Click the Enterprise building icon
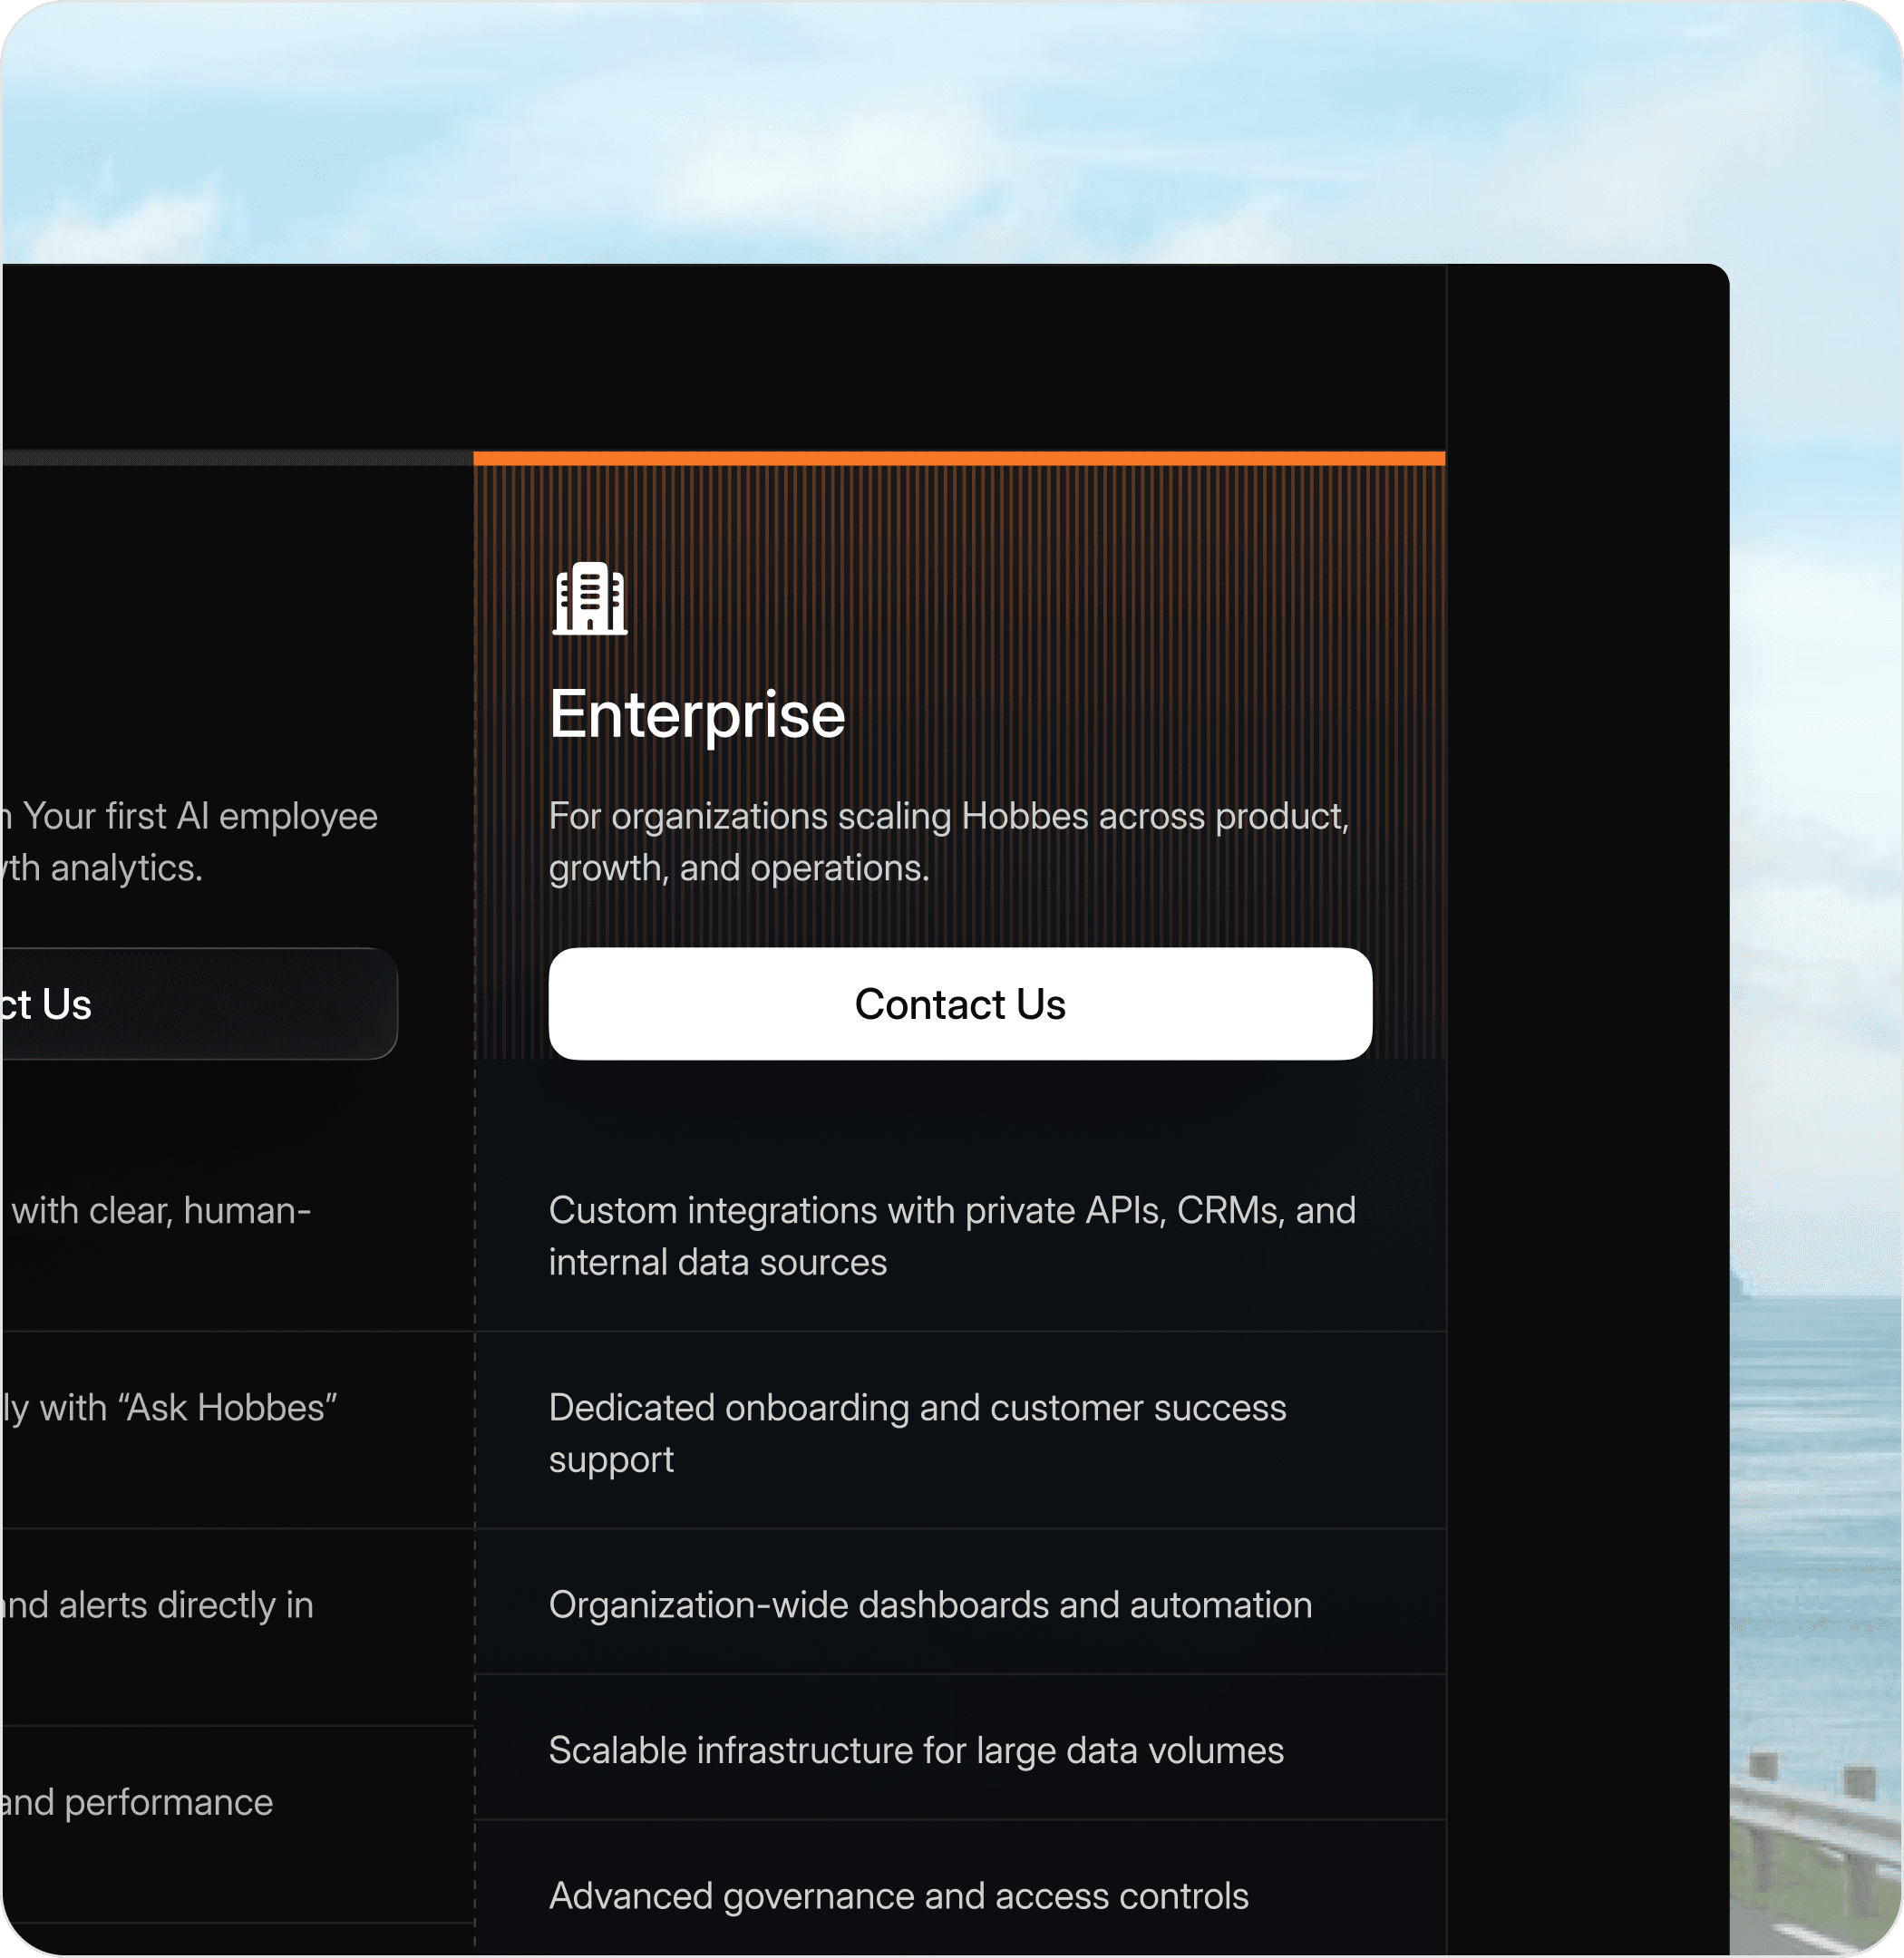1904x1958 pixels. click(x=589, y=598)
